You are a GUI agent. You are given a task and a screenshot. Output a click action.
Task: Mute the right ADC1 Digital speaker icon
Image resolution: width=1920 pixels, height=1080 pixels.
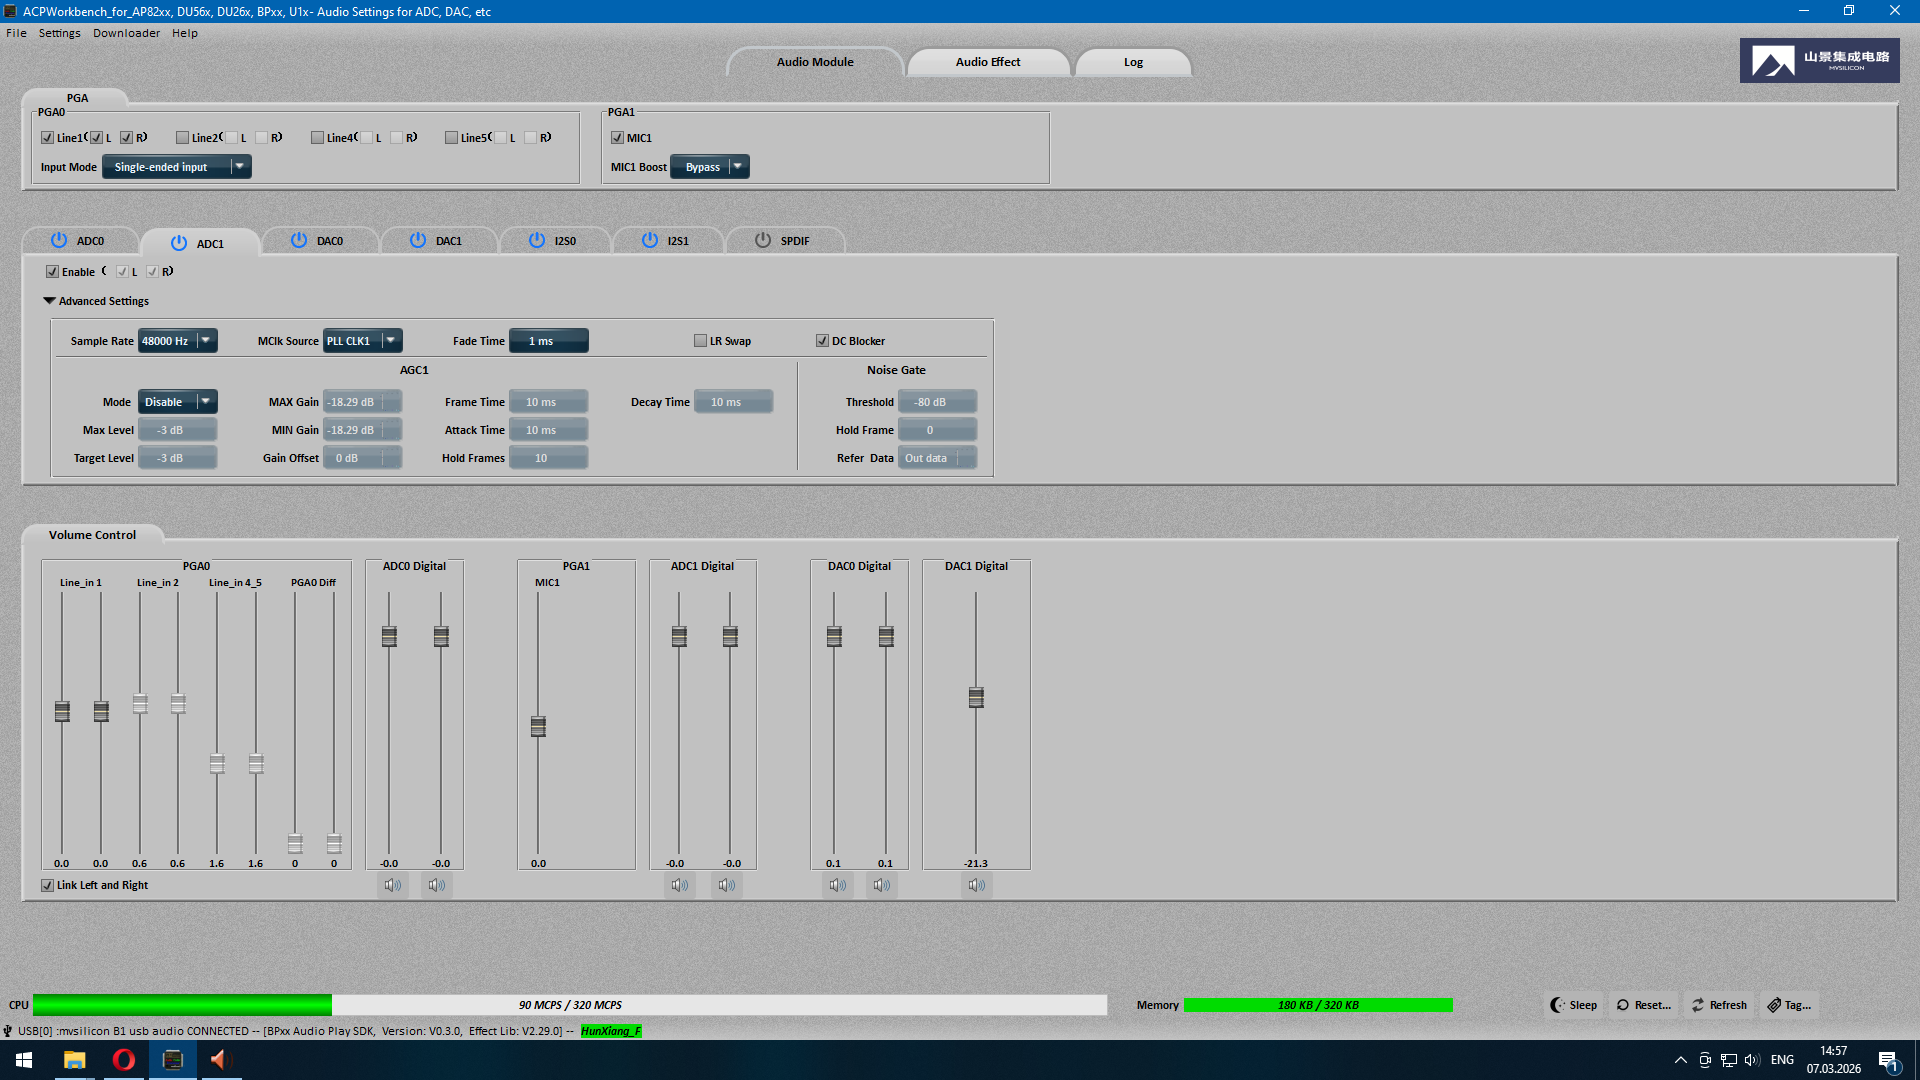[x=727, y=885]
